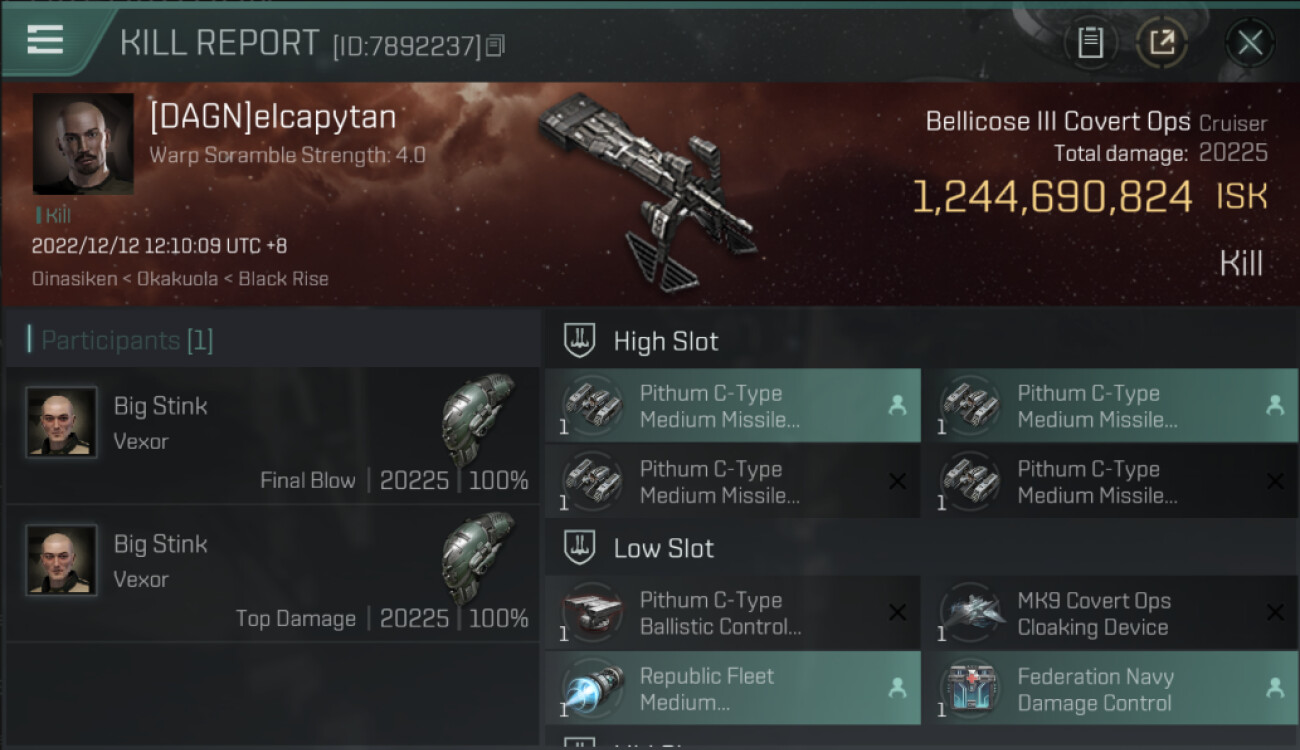Screen dimensions: 1300x750
Task: Open elcapytan's character portrait
Action: (83, 144)
